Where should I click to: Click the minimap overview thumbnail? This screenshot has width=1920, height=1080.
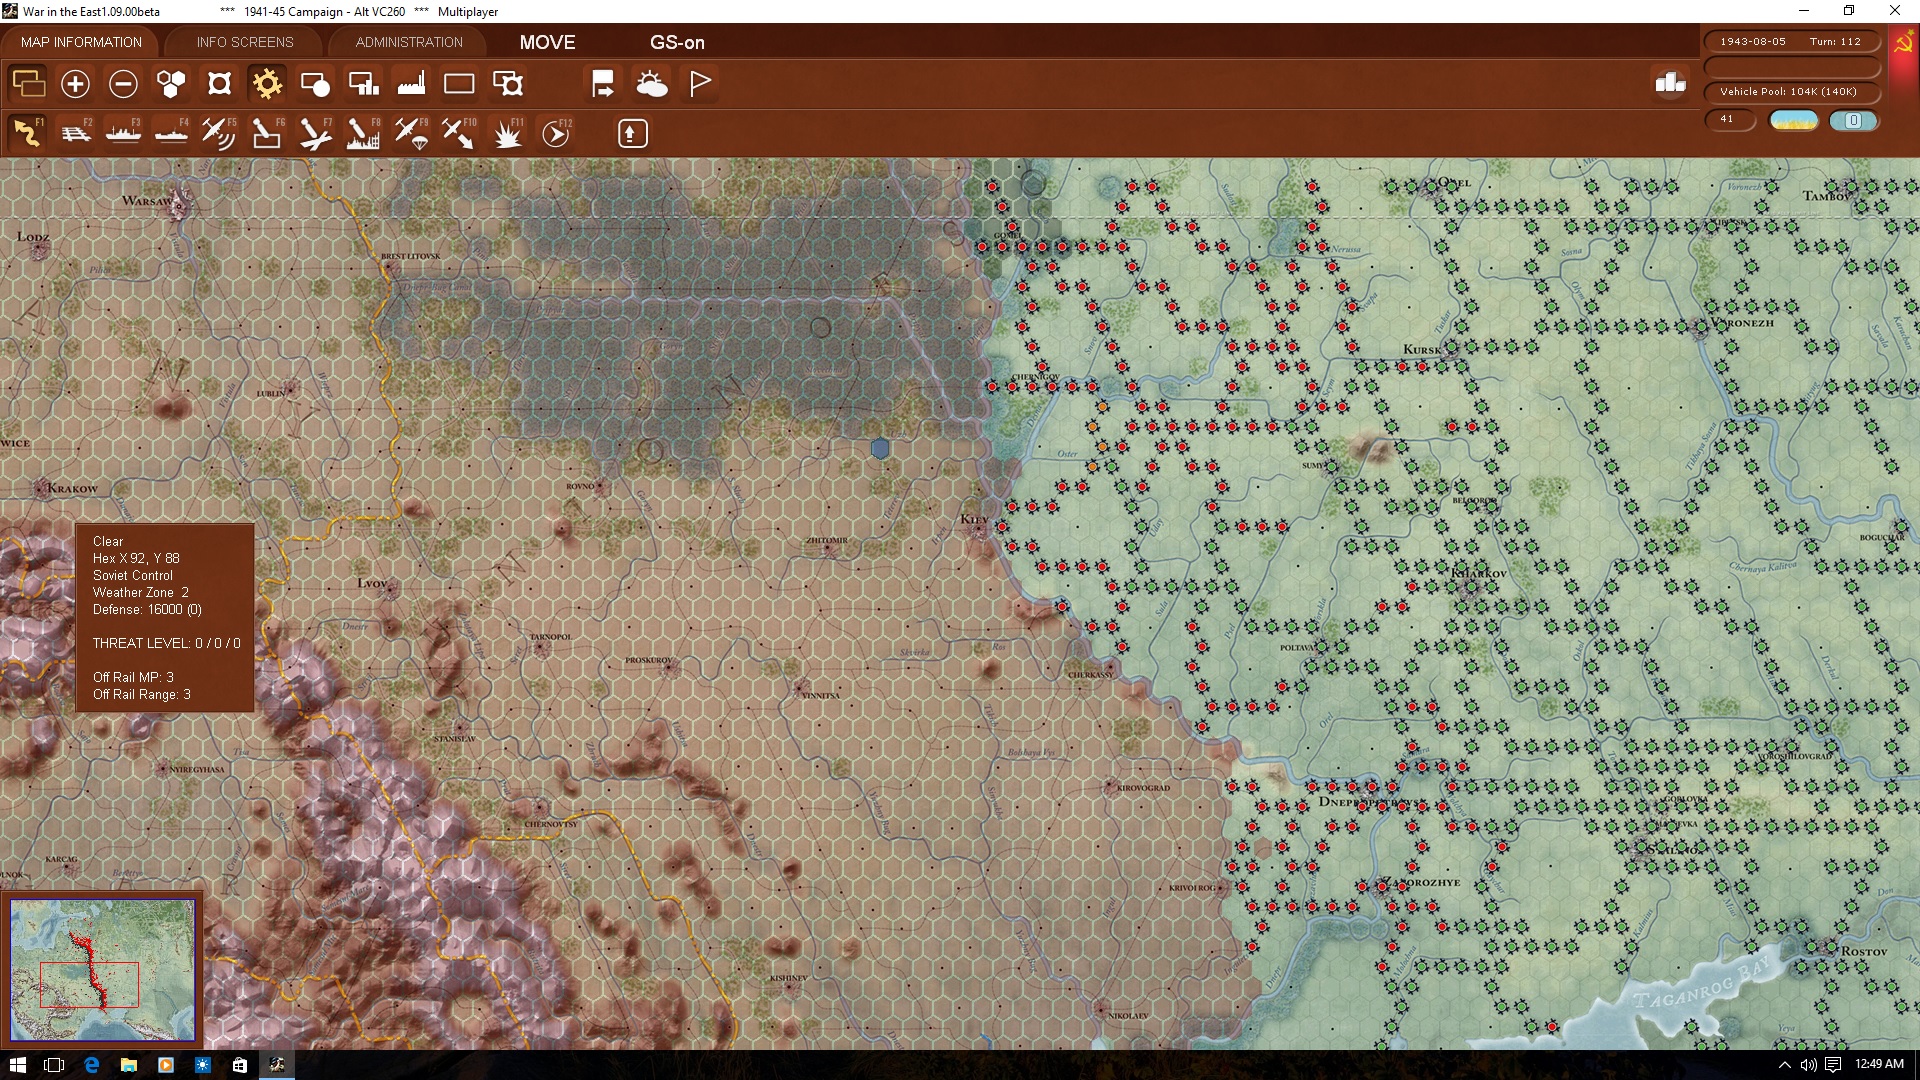click(102, 969)
